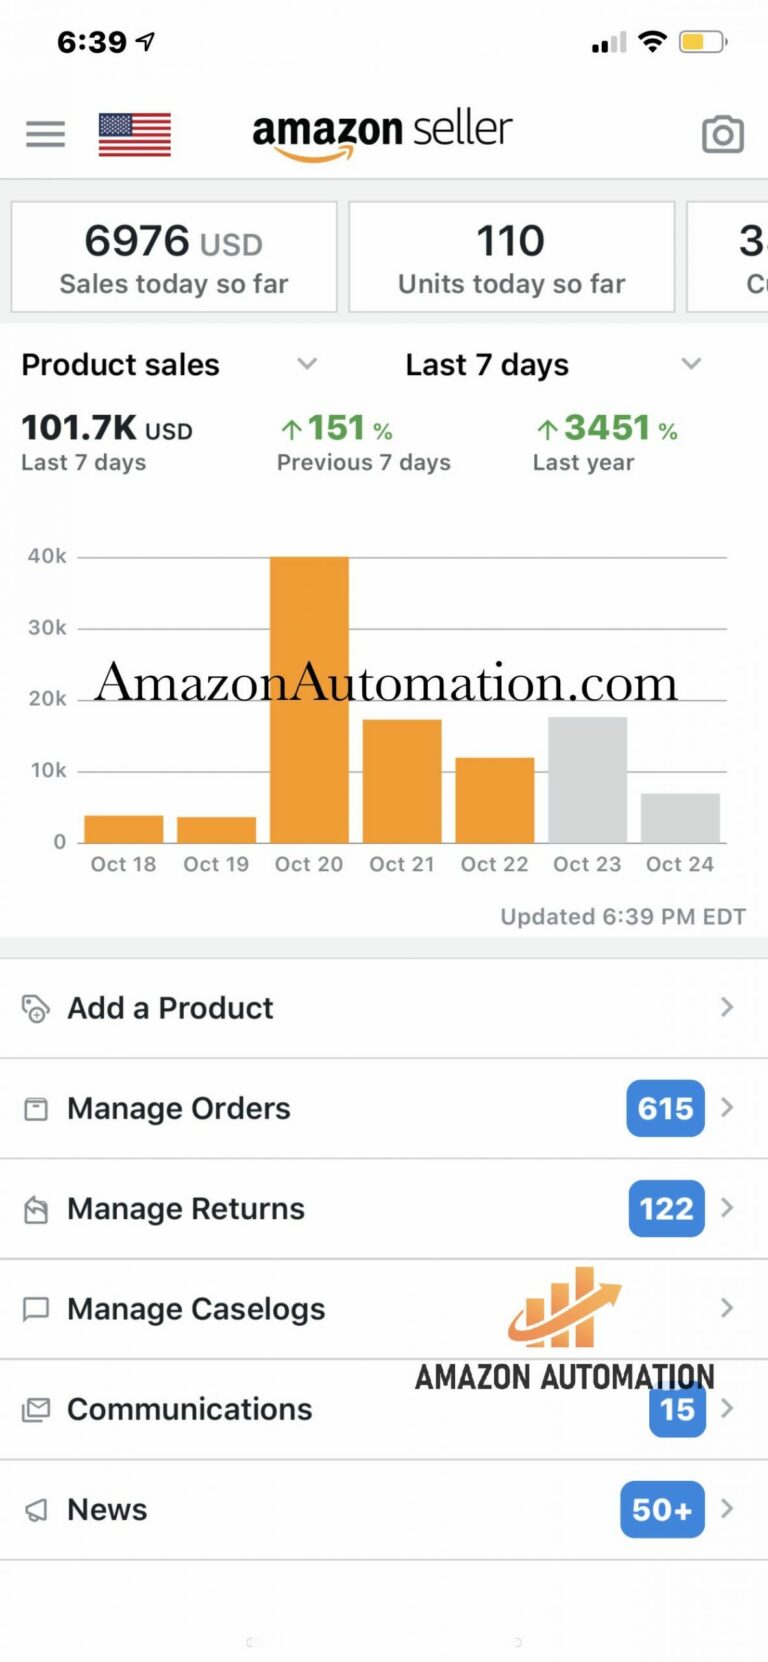Expand the Add a Product chevron

tap(727, 1007)
